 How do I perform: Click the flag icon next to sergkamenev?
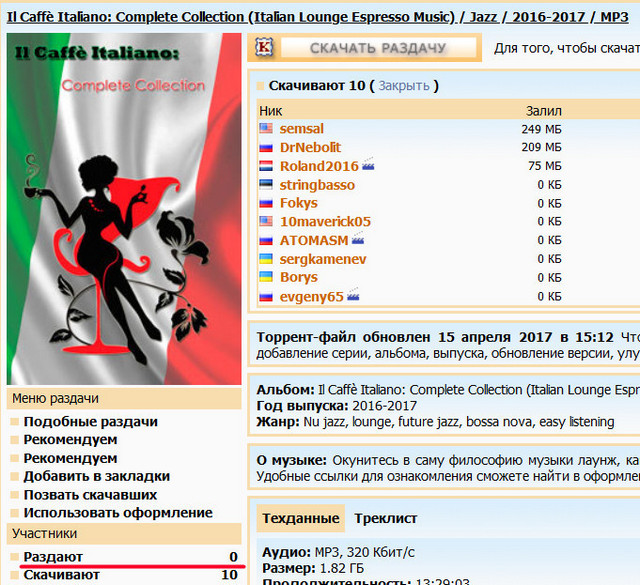tap(266, 259)
